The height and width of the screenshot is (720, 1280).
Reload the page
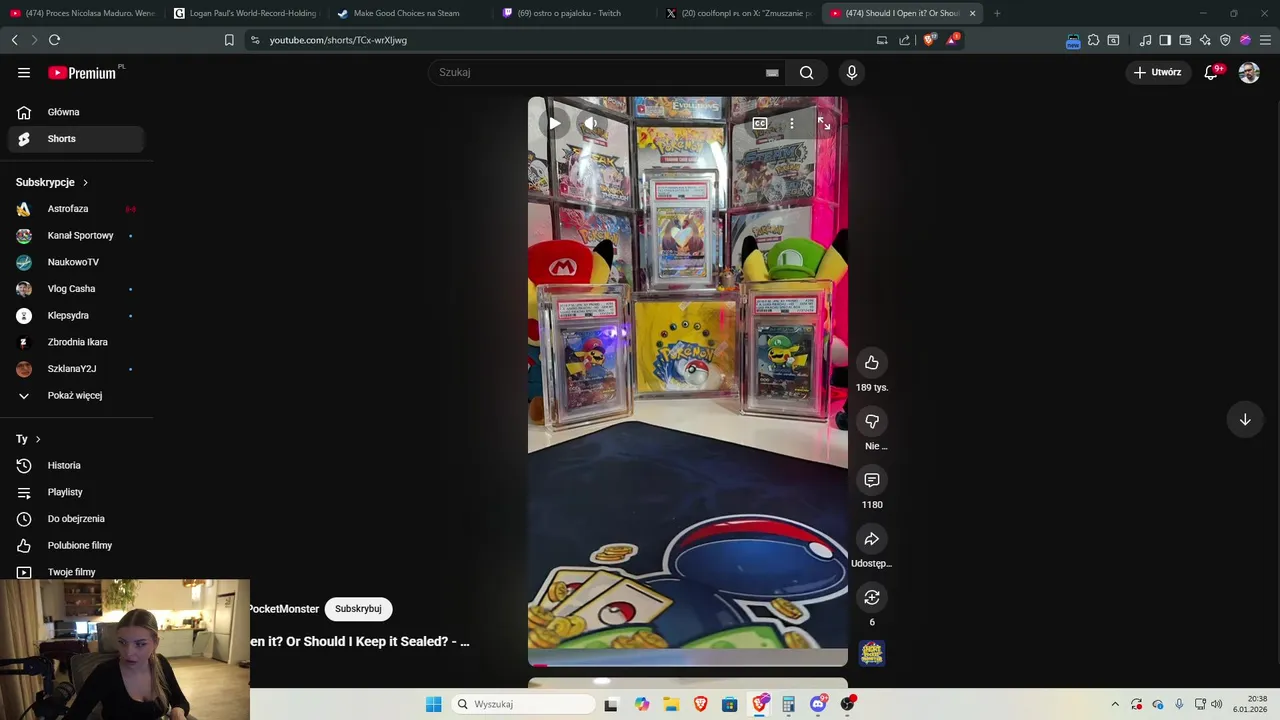(54, 40)
